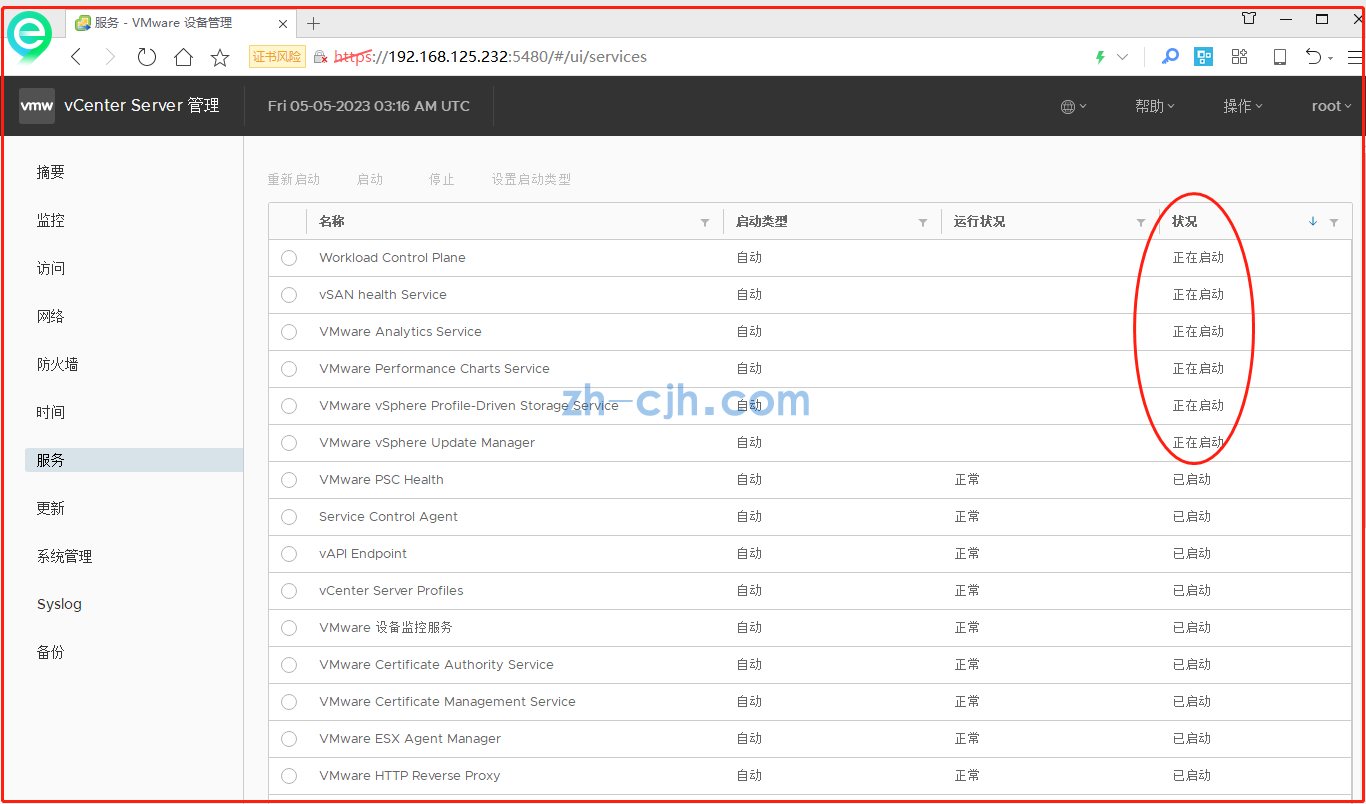Open the 帮助 dropdown menu

point(1155,106)
